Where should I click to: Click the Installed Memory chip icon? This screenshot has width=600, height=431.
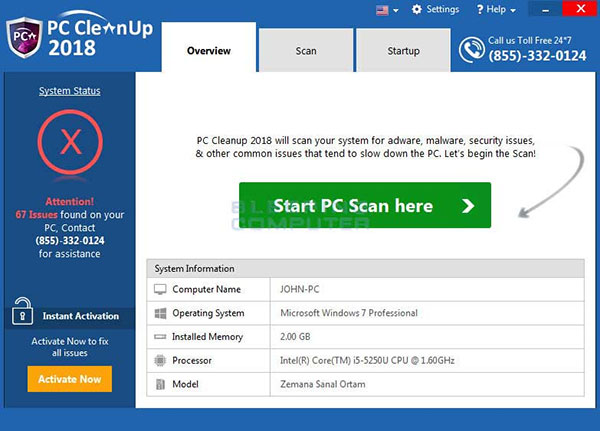click(x=160, y=337)
